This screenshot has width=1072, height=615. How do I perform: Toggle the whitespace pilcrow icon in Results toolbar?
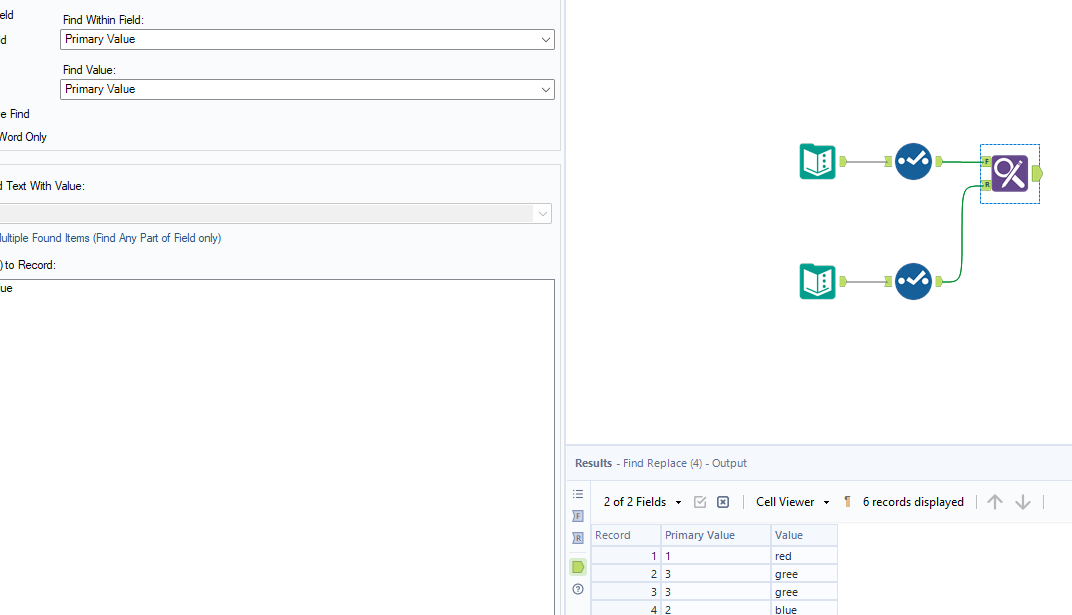point(846,501)
